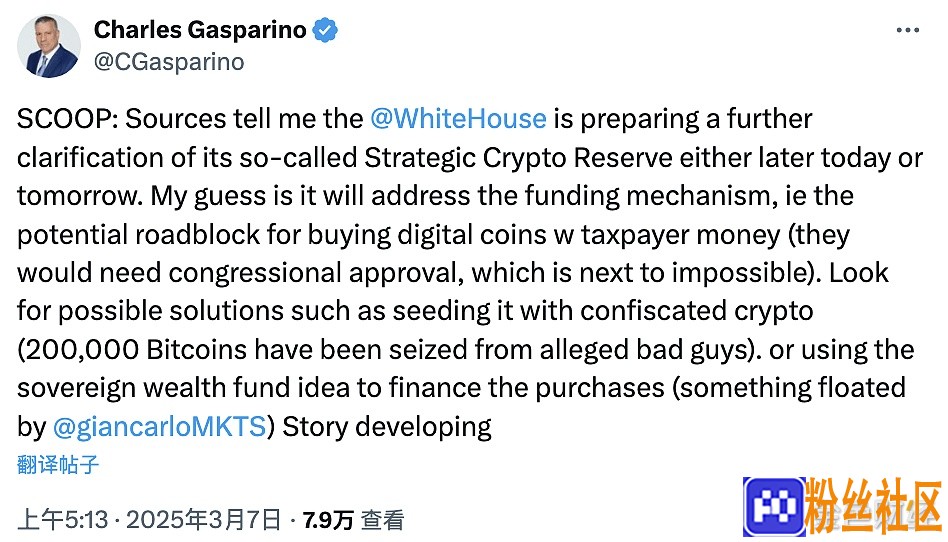Click the 7.9万 查看 view count
The height and width of the screenshot is (542, 948).
pos(353,520)
